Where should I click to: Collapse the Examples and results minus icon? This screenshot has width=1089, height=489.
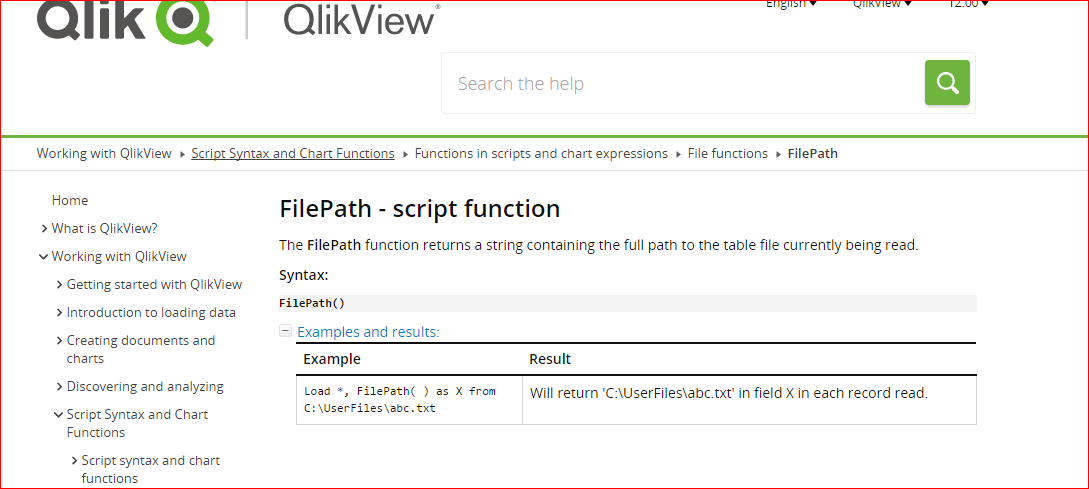[285, 331]
